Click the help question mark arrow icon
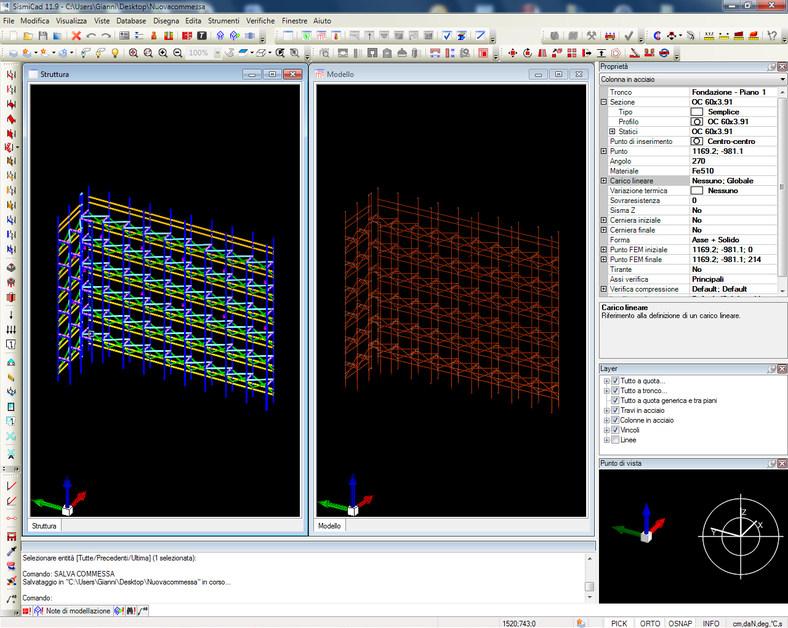 pos(773,36)
